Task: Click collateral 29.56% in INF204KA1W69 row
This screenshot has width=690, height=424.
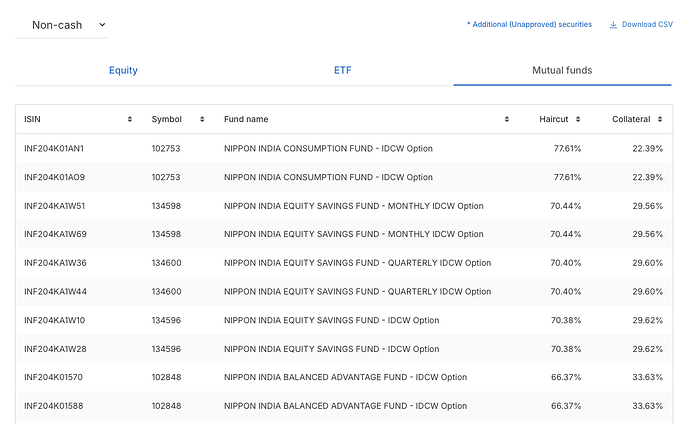Action: point(647,234)
